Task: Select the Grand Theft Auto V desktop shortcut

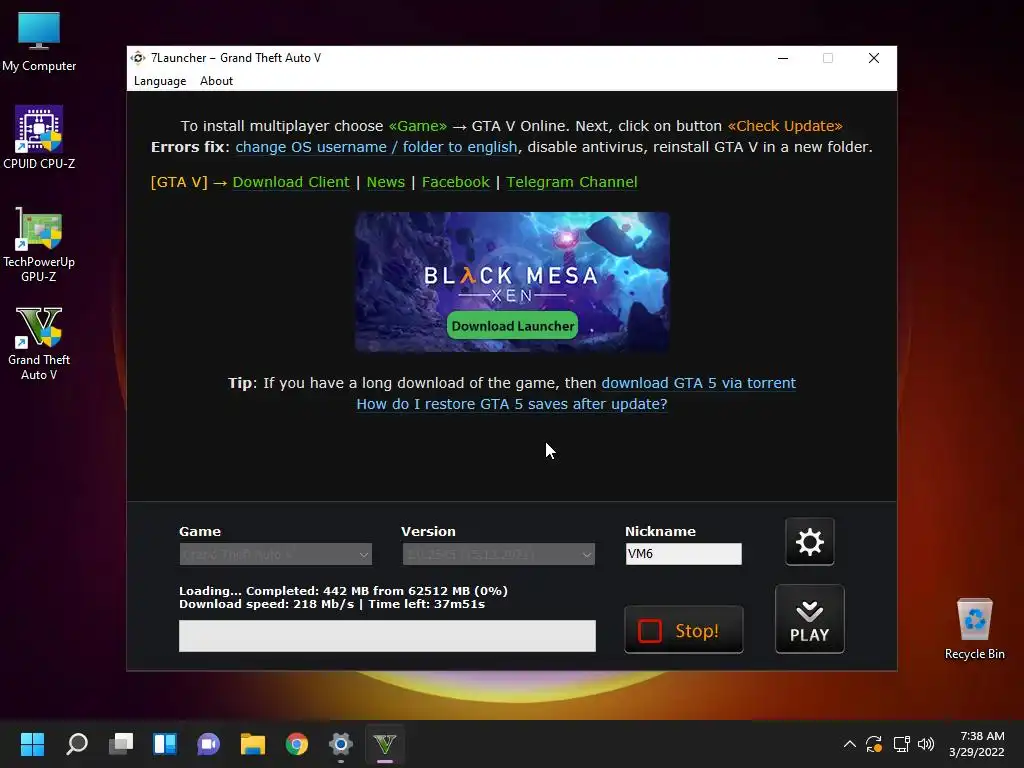Action: point(39,344)
